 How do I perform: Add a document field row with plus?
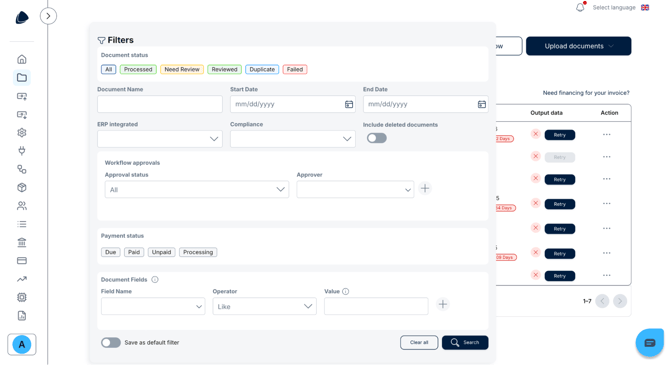tap(443, 304)
